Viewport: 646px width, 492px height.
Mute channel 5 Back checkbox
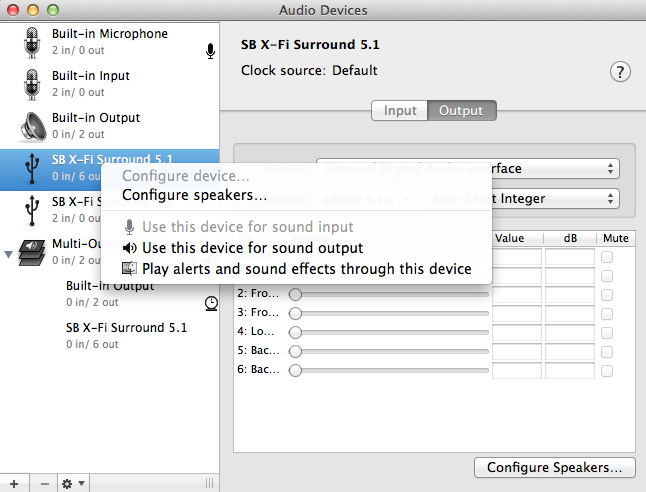pyautogui.click(x=607, y=352)
